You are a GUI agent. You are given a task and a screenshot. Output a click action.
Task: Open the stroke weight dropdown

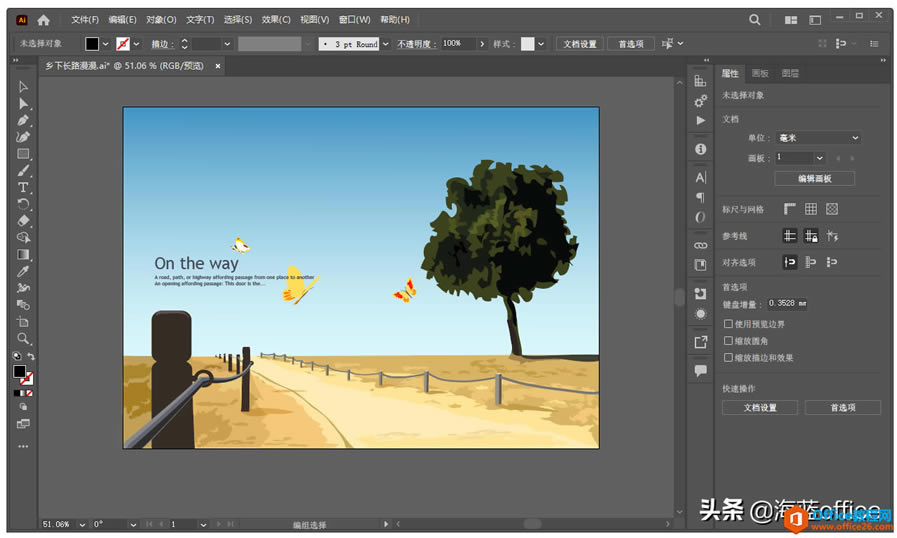tap(227, 44)
